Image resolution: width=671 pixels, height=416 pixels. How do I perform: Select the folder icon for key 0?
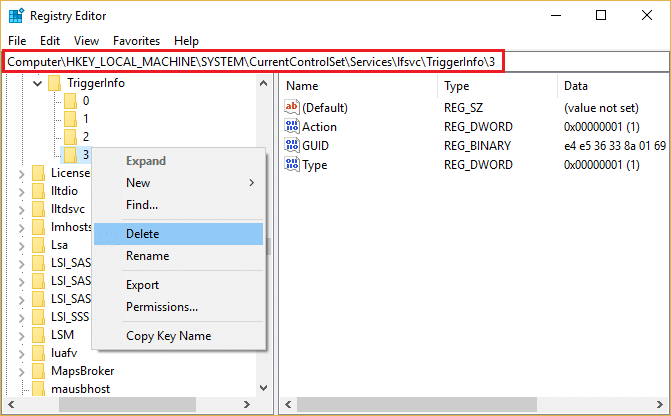click(x=69, y=101)
